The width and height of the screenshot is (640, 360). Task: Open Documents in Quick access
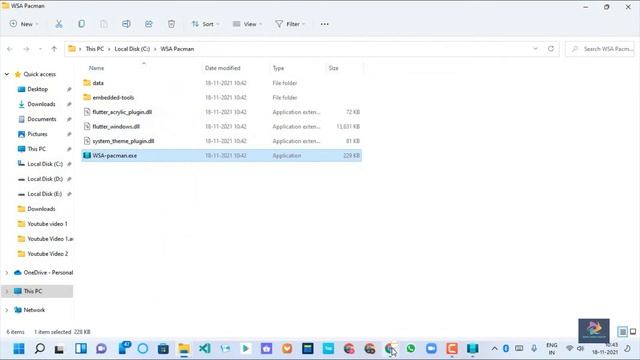pyautogui.click(x=42, y=119)
